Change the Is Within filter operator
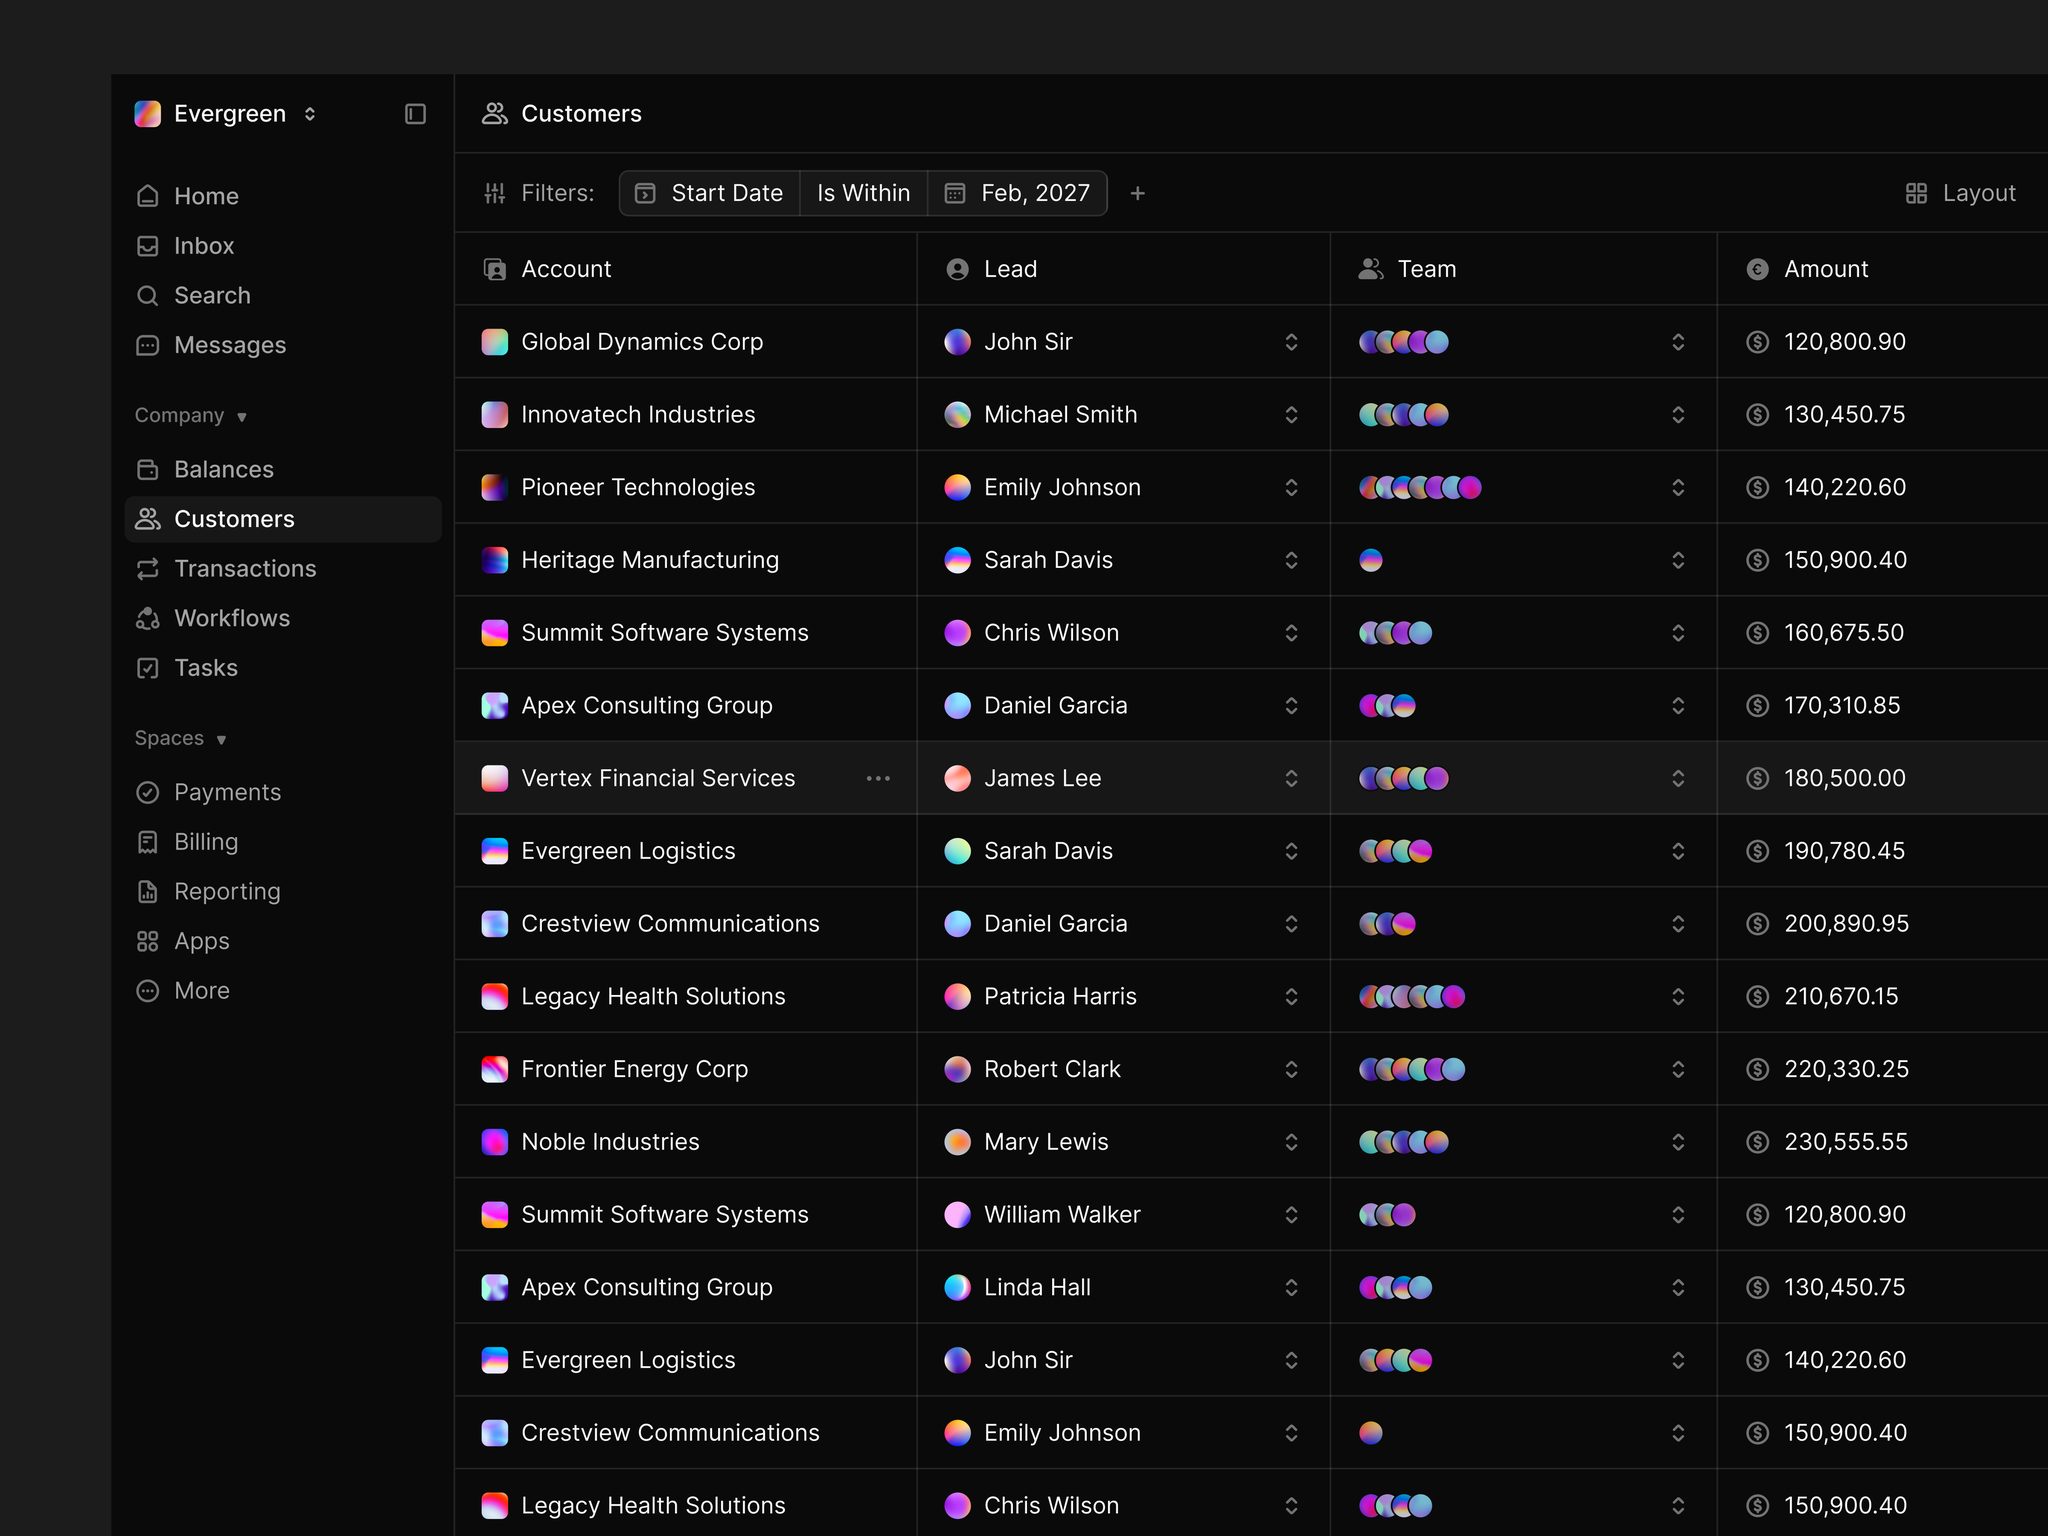 click(864, 193)
